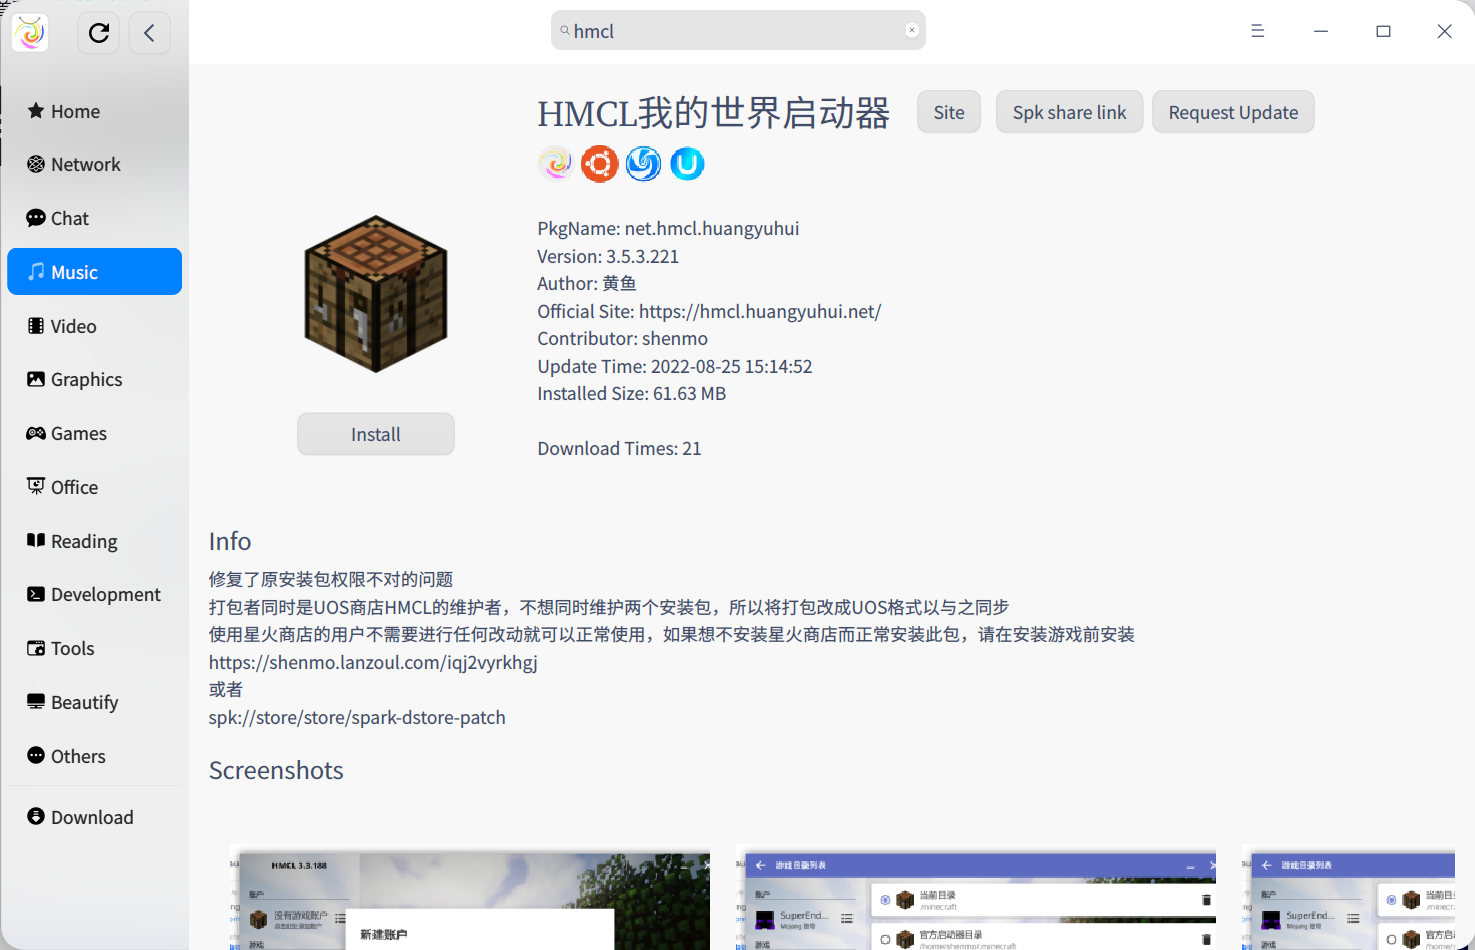Viewport: 1475px width, 950px height.
Task: Click the Ubuntu compatibility icon under the title
Action: coord(599,163)
